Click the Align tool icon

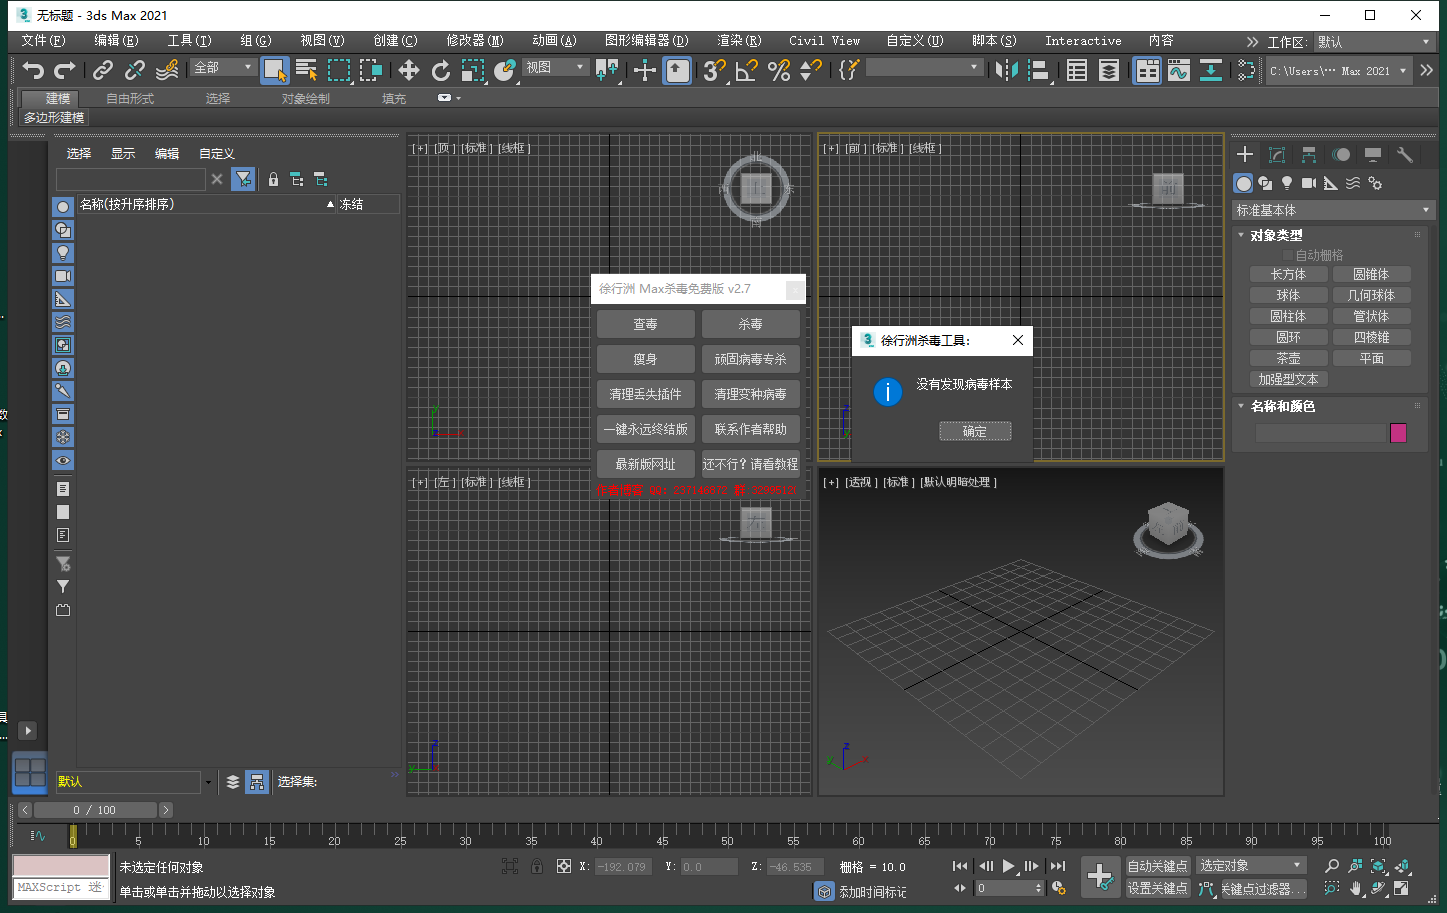coord(1039,70)
